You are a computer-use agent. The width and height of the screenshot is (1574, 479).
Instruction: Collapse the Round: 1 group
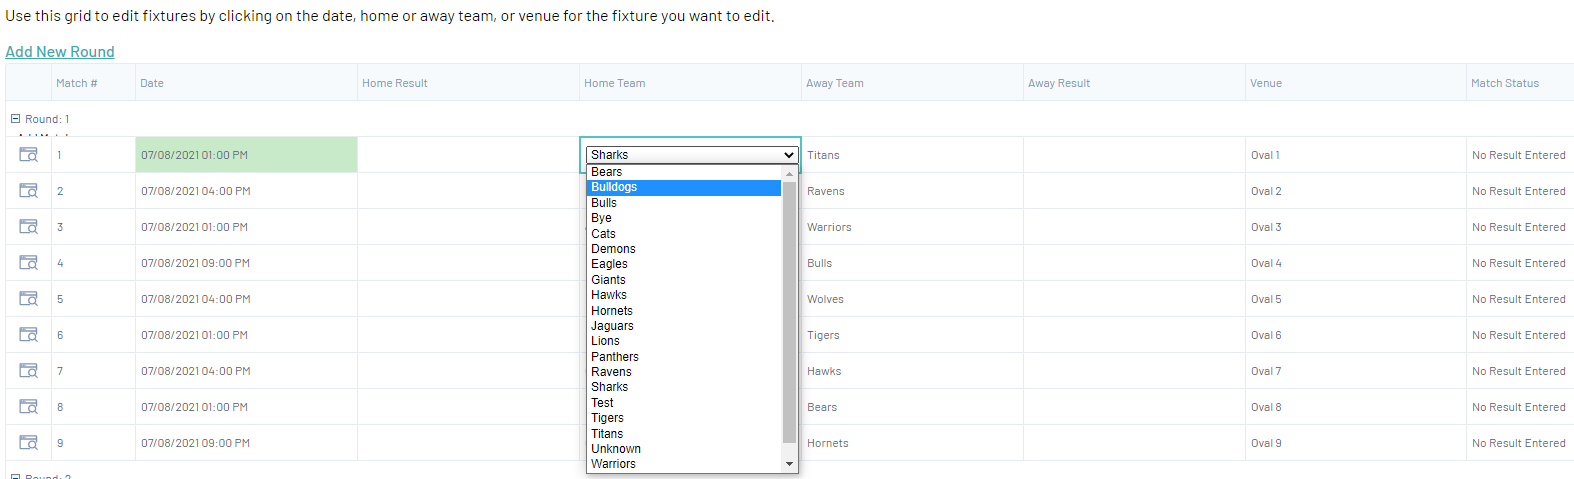[x=15, y=119]
